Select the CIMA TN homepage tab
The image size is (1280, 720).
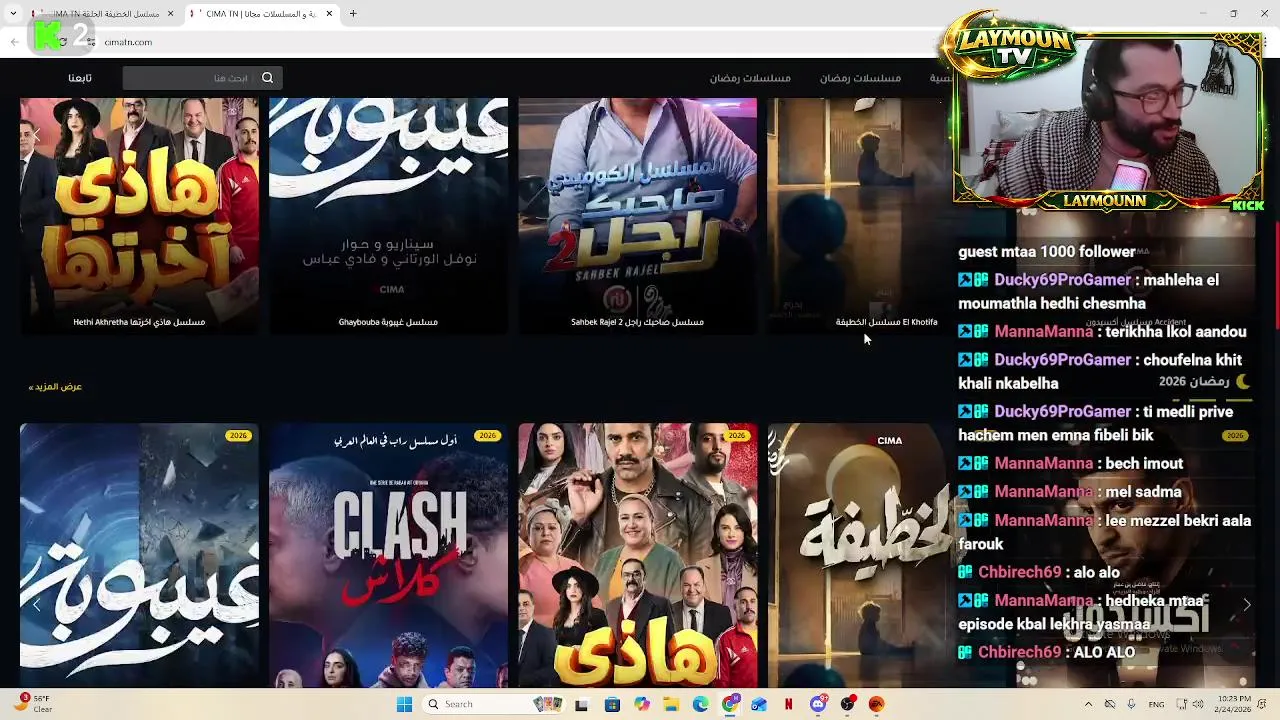(264, 14)
